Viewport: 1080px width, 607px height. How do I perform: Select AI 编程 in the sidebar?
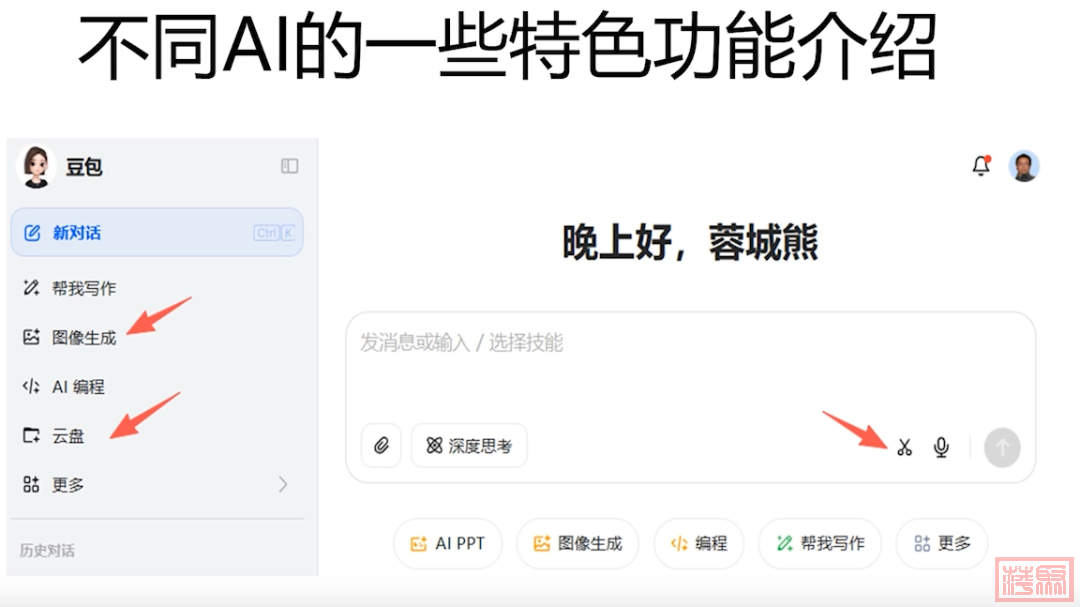78,387
